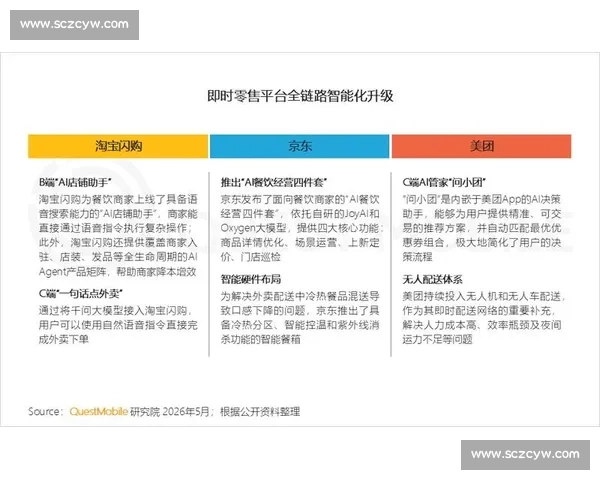The width and height of the screenshot is (600, 480).
Task: Click paragraph starting 美团持续投入无人机
Action: pos(483,317)
